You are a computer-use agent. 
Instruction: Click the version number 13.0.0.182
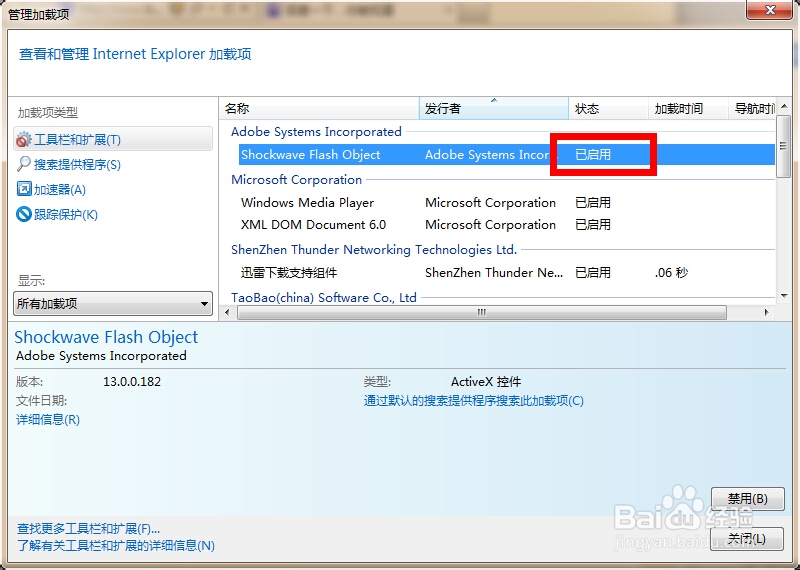[132, 382]
